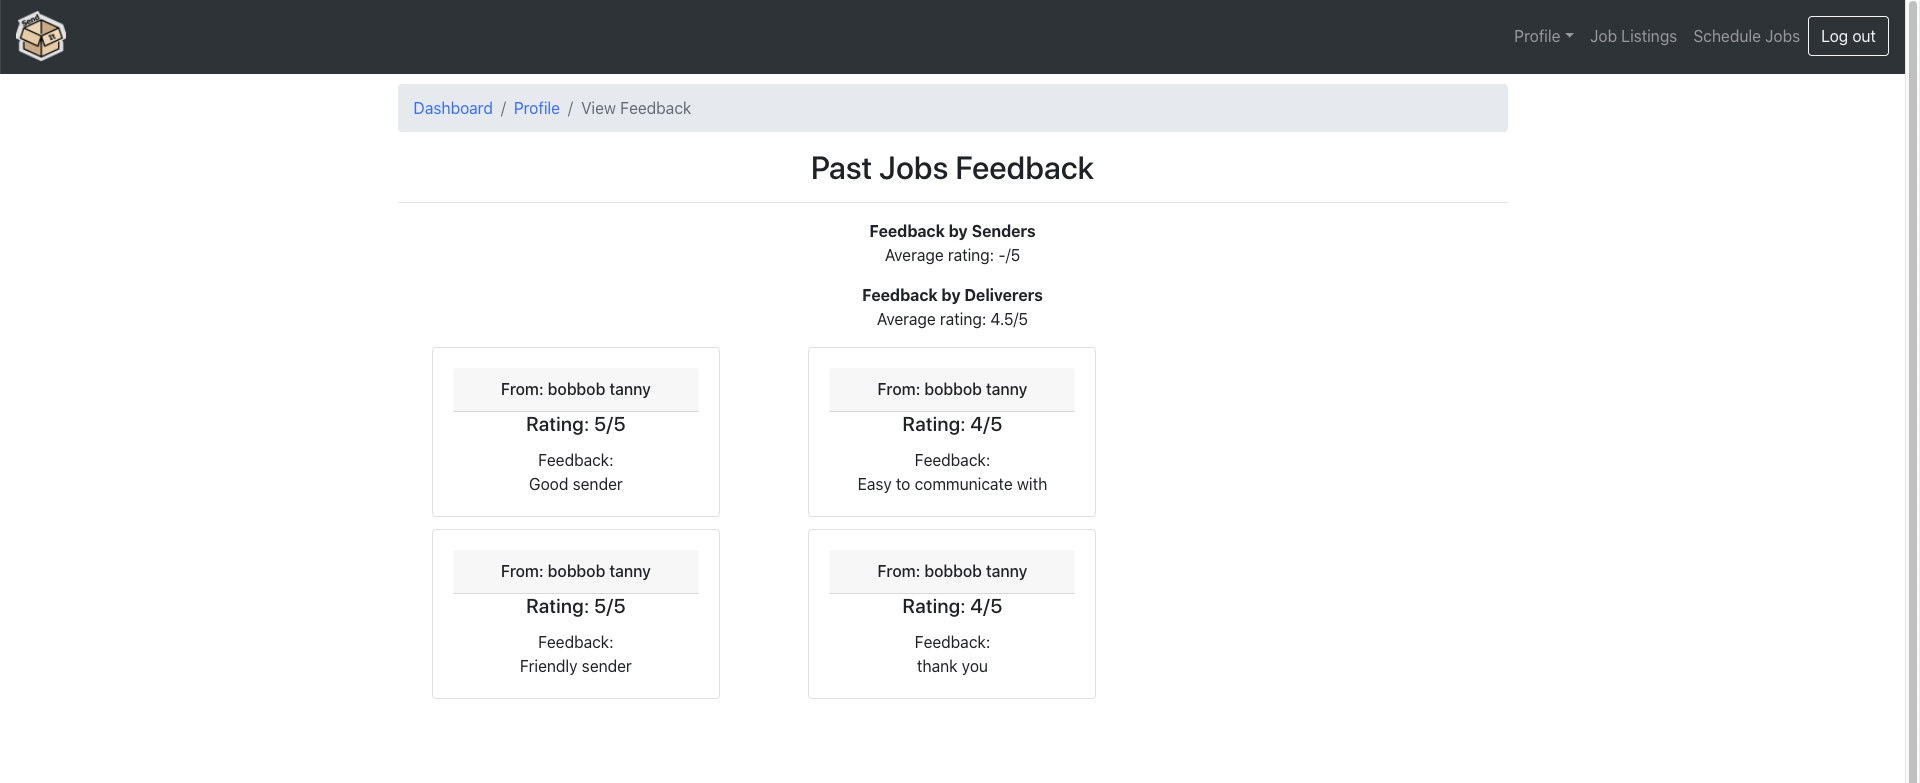
Task: Select the Feedback by Deliverers label
Action: (x=952, y=295)
